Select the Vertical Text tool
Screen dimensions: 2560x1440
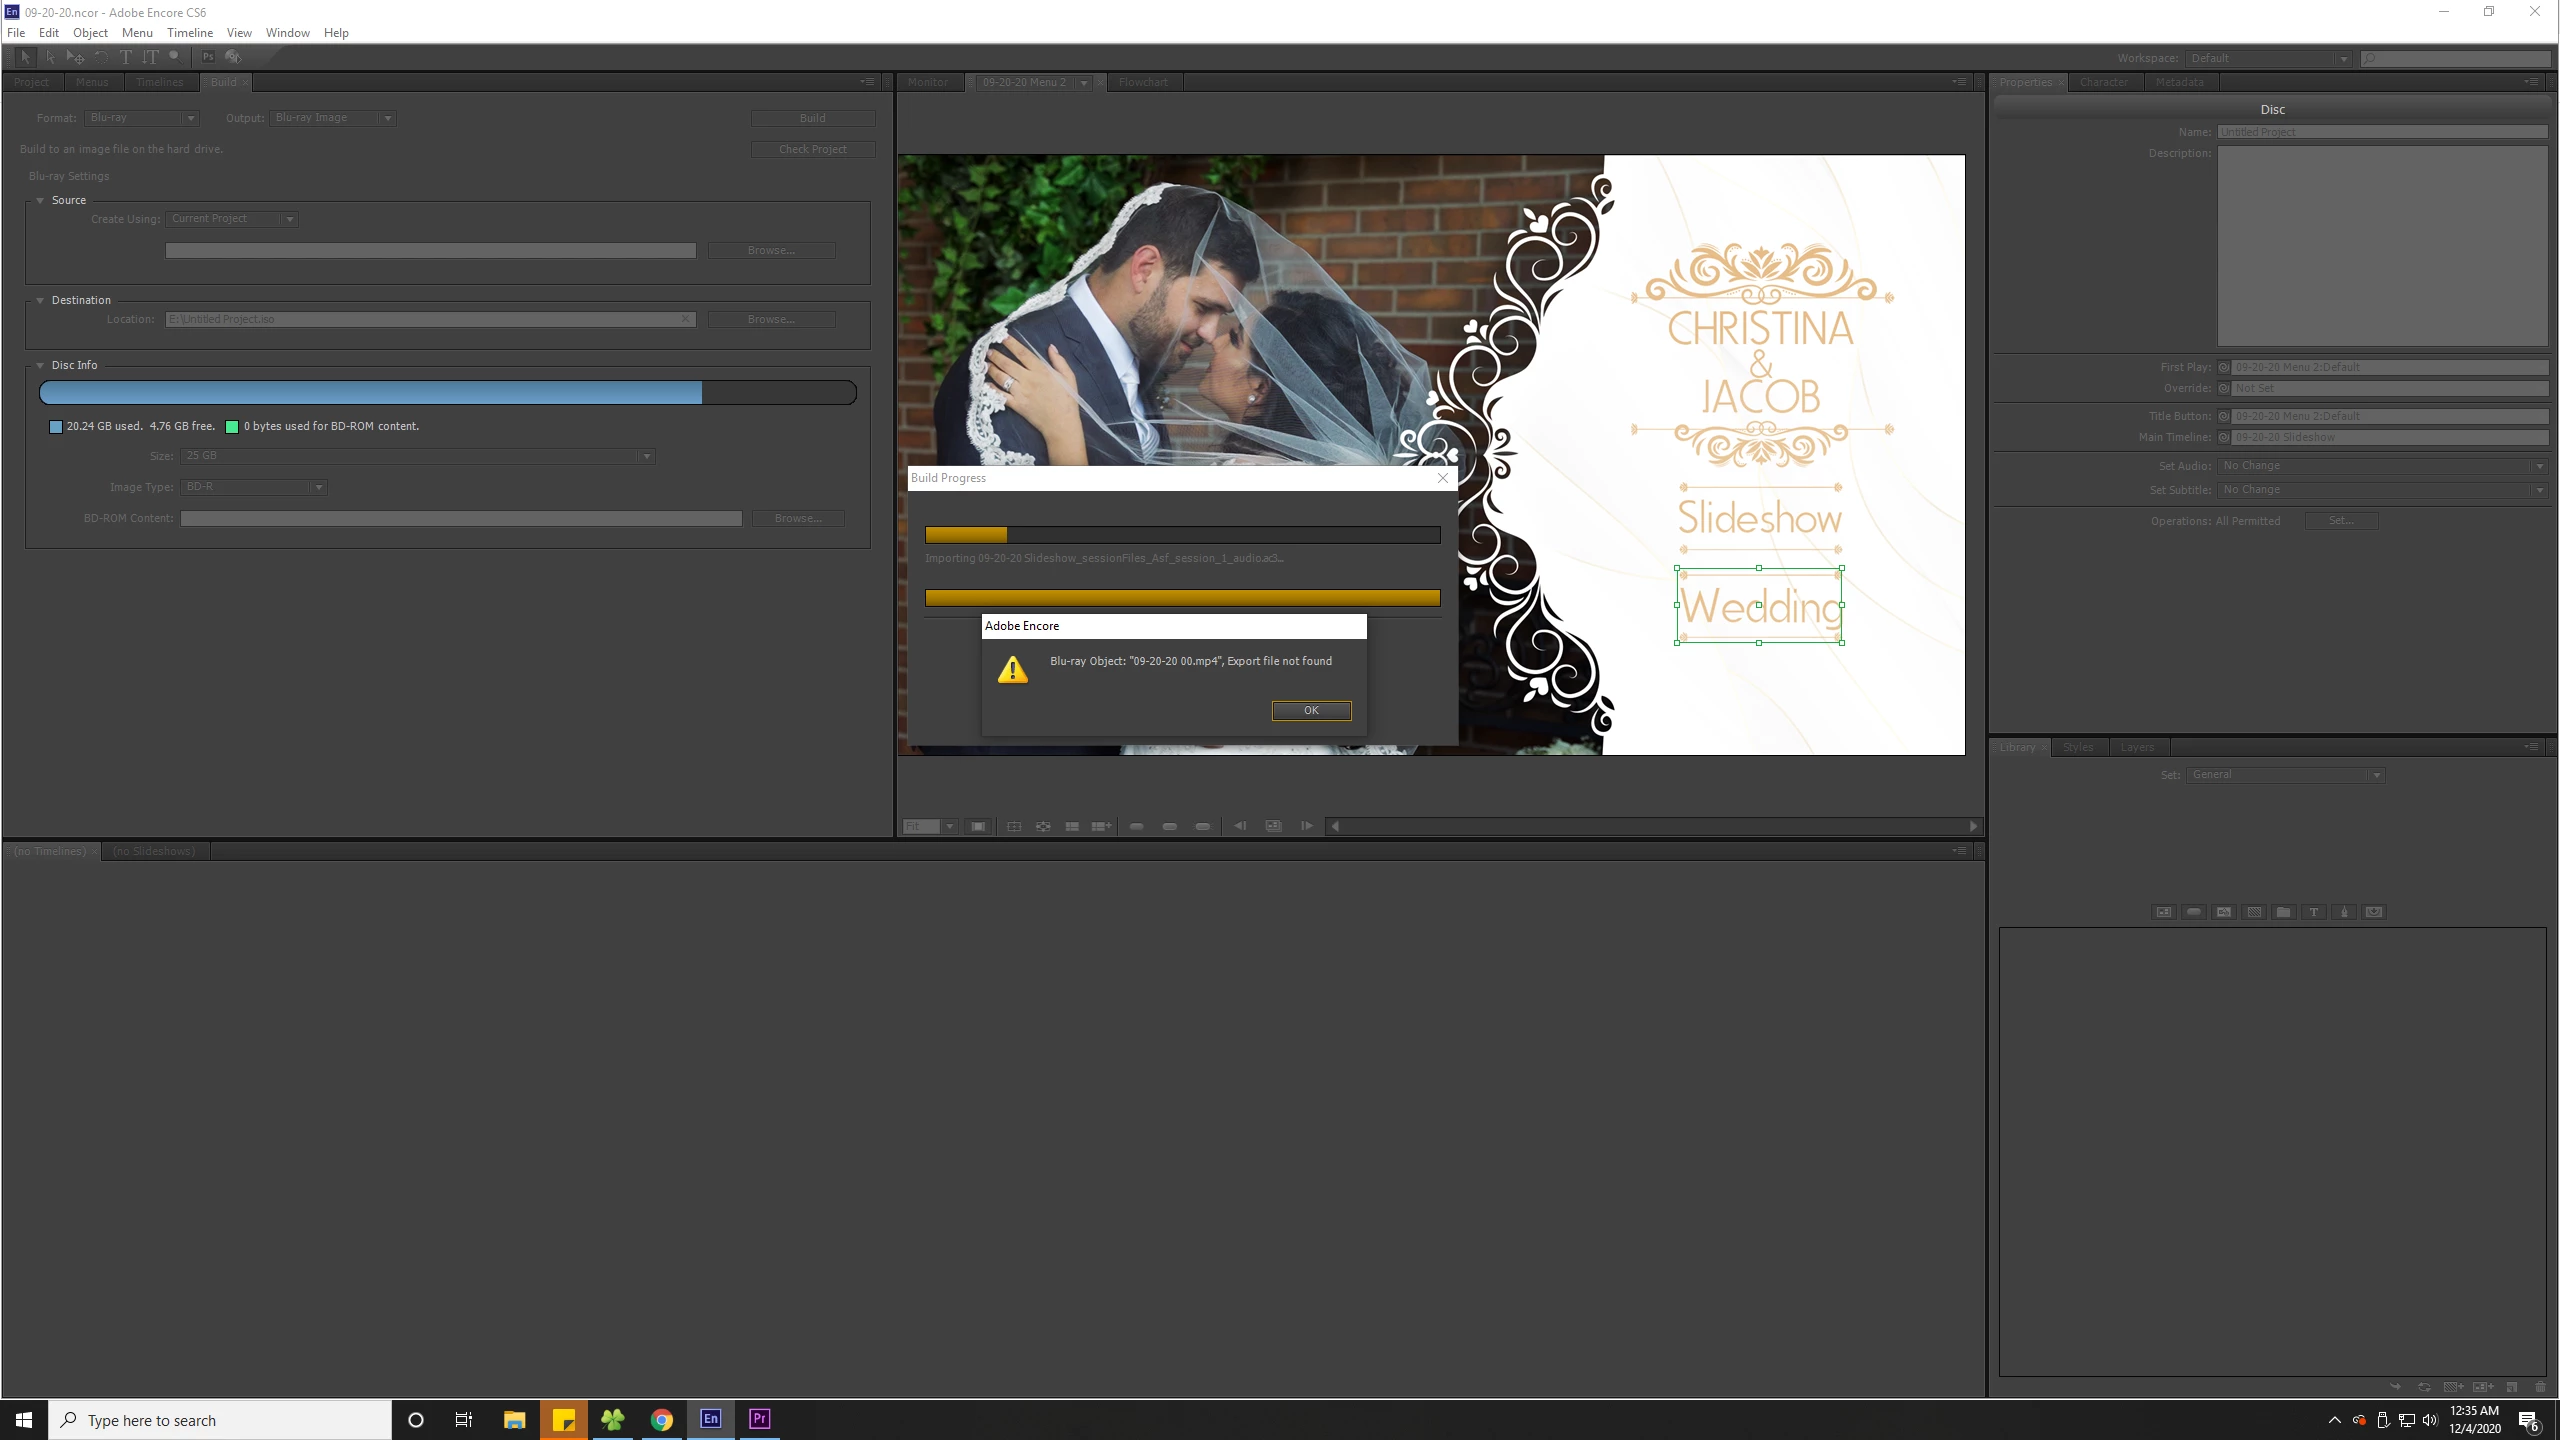point(150,57)
